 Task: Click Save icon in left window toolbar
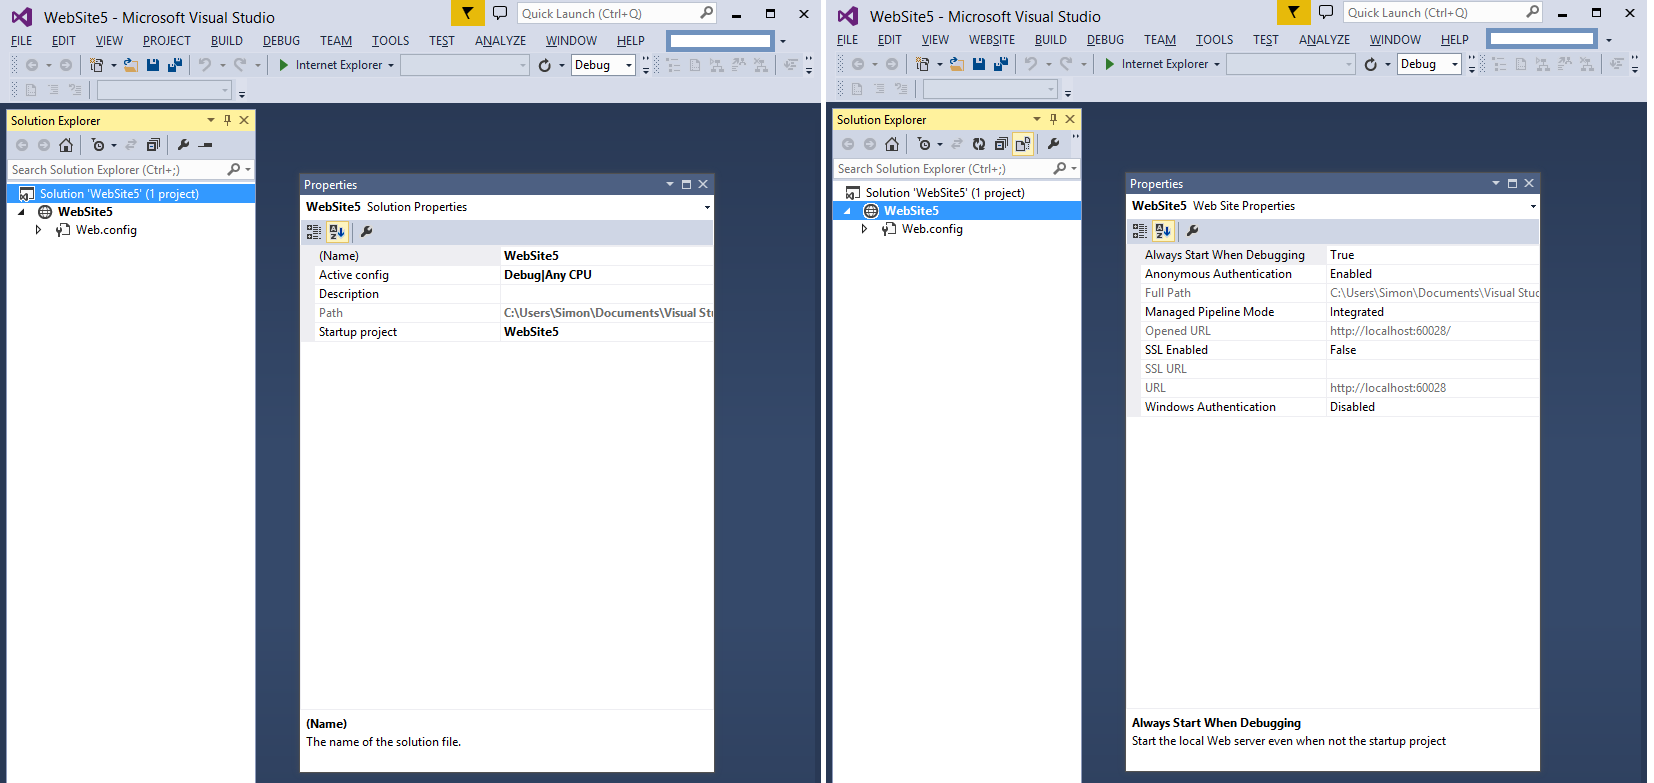[153, 65]
